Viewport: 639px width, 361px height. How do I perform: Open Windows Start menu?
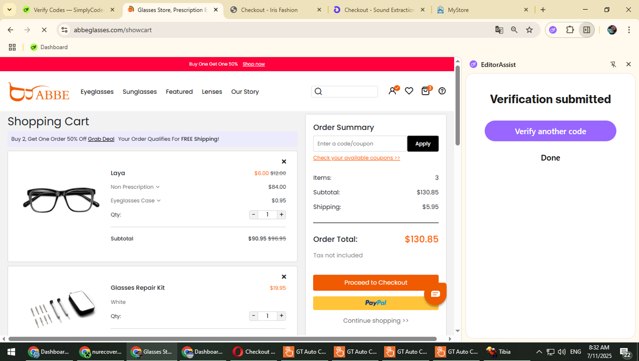click(11, 352)
